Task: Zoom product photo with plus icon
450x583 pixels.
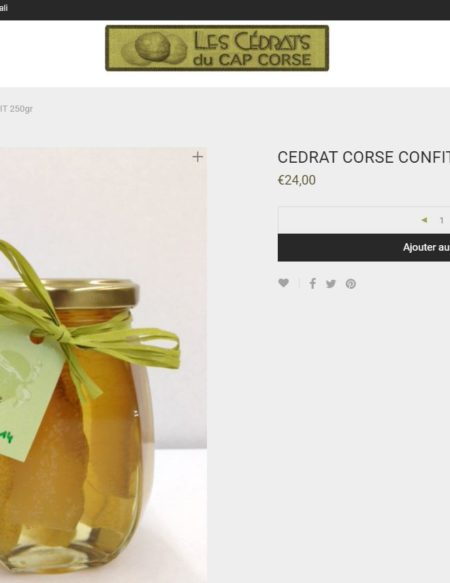Action: 198,157
